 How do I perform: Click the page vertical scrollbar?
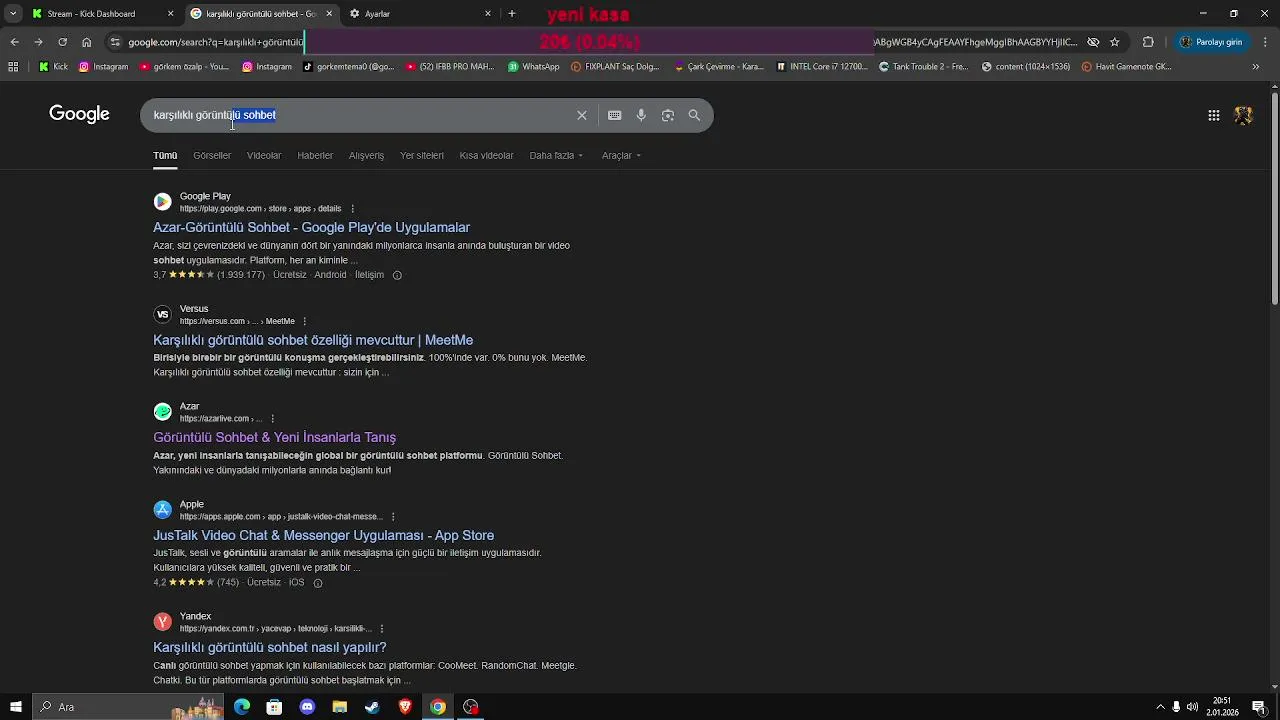[x=1274, y=200]
